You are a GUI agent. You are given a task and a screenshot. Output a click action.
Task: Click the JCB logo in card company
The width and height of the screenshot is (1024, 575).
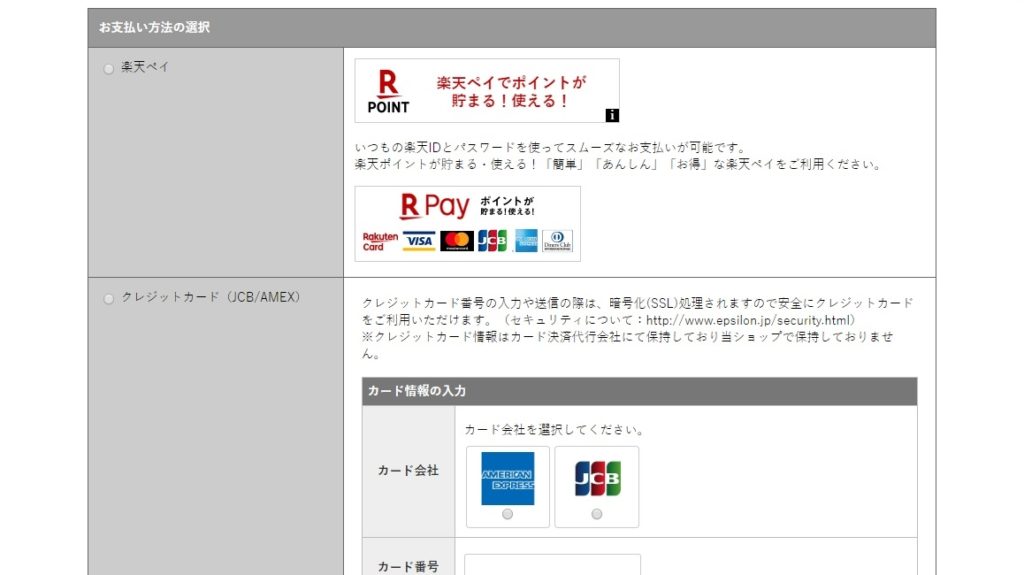(597, 478)
